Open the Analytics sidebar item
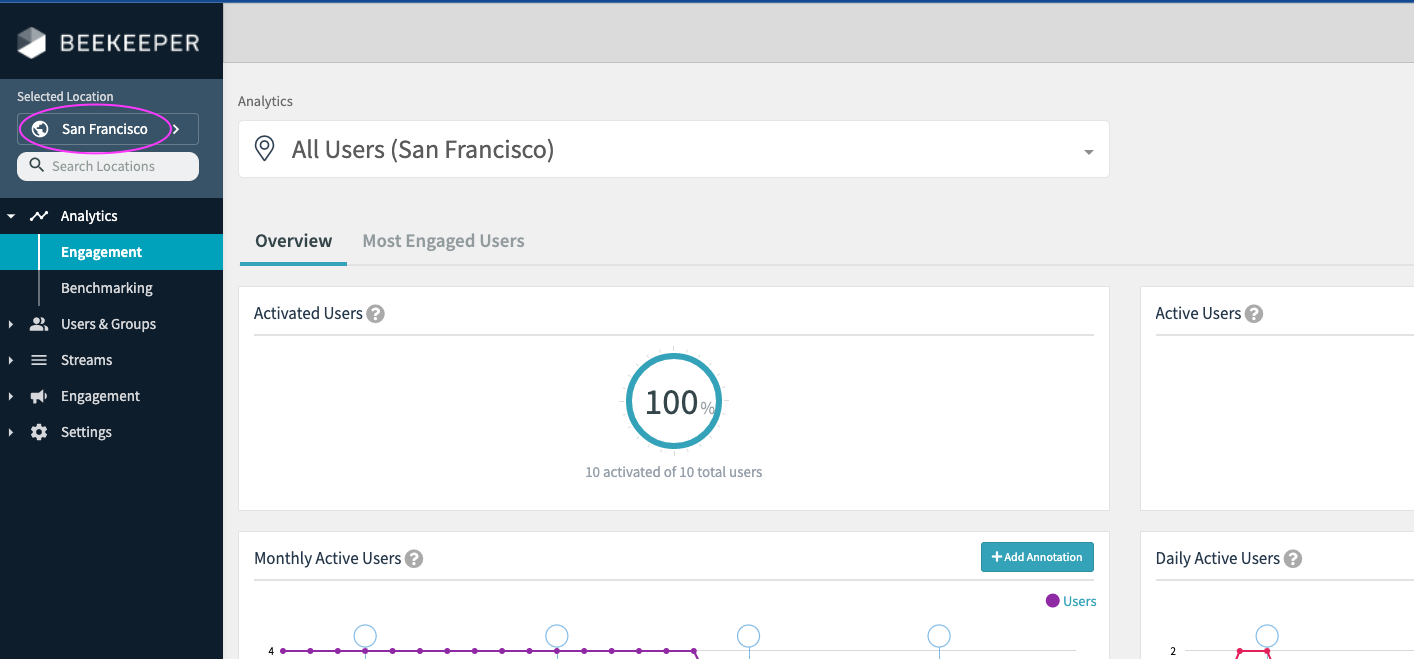The image size is (1414, 659). [x=111, y=216]
